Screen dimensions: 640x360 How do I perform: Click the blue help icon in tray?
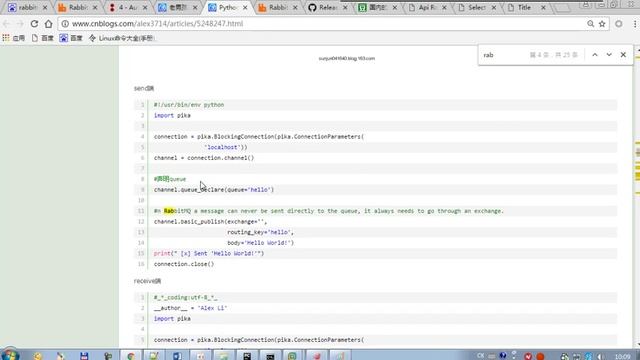[503, 356]
